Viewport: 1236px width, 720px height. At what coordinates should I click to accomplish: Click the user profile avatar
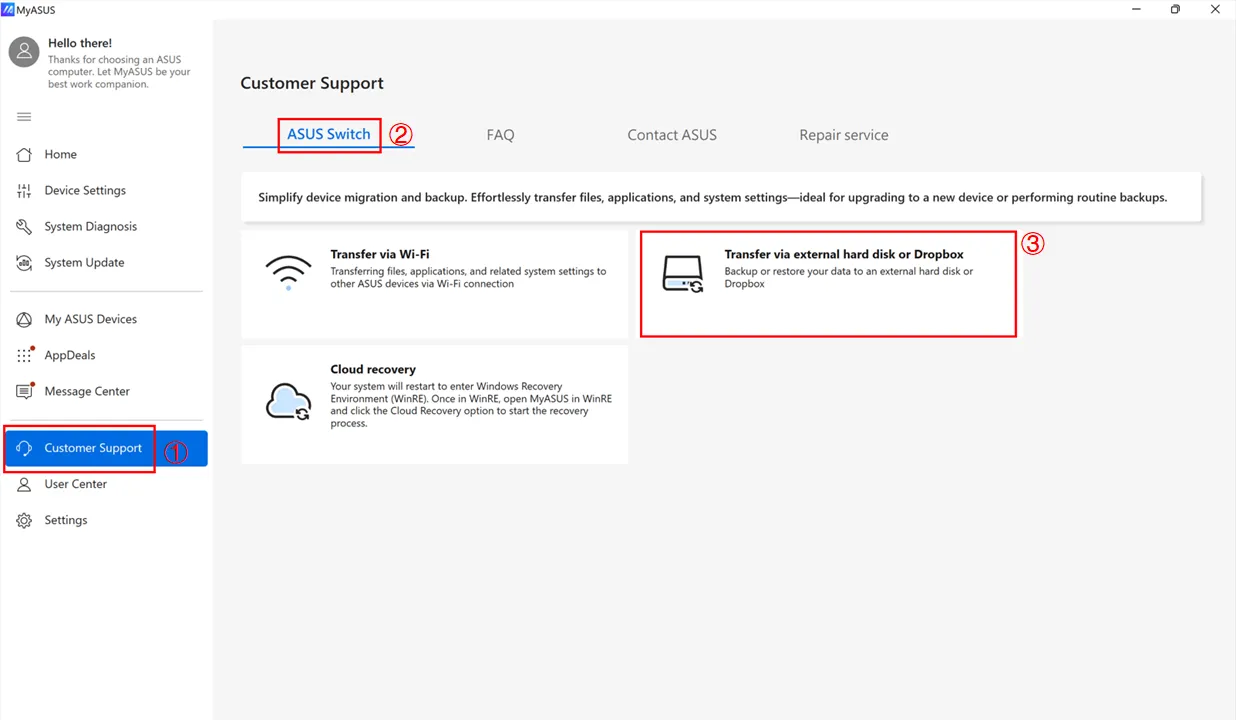click(x=23, y=50)
